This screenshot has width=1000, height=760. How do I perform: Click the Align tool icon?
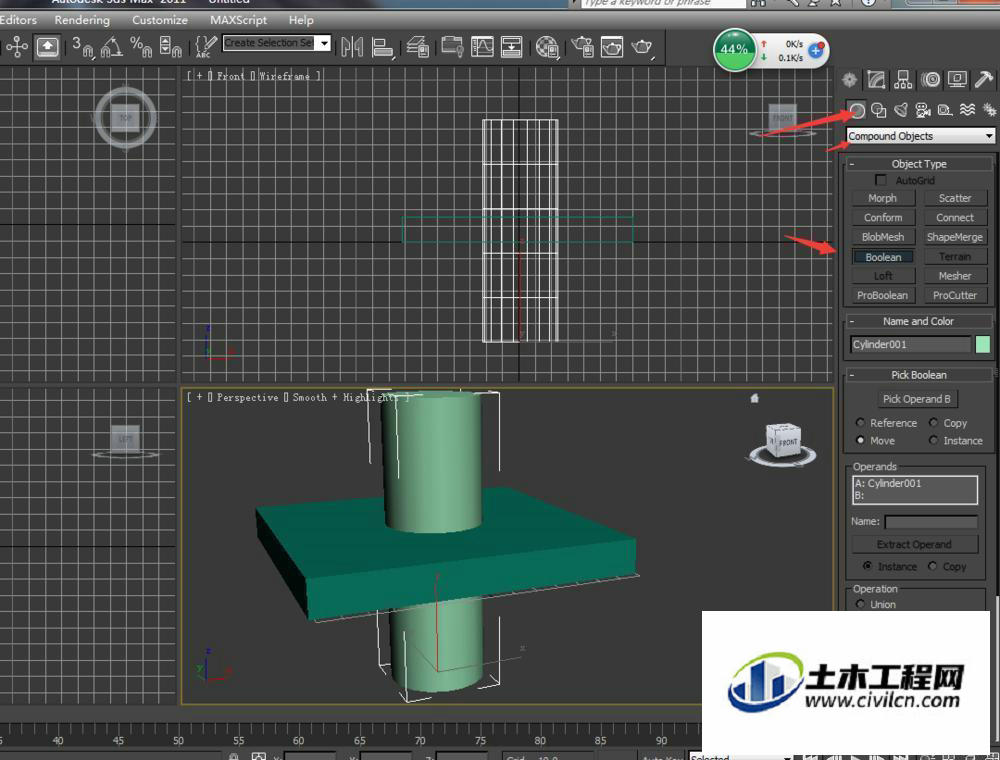(382, 47)
